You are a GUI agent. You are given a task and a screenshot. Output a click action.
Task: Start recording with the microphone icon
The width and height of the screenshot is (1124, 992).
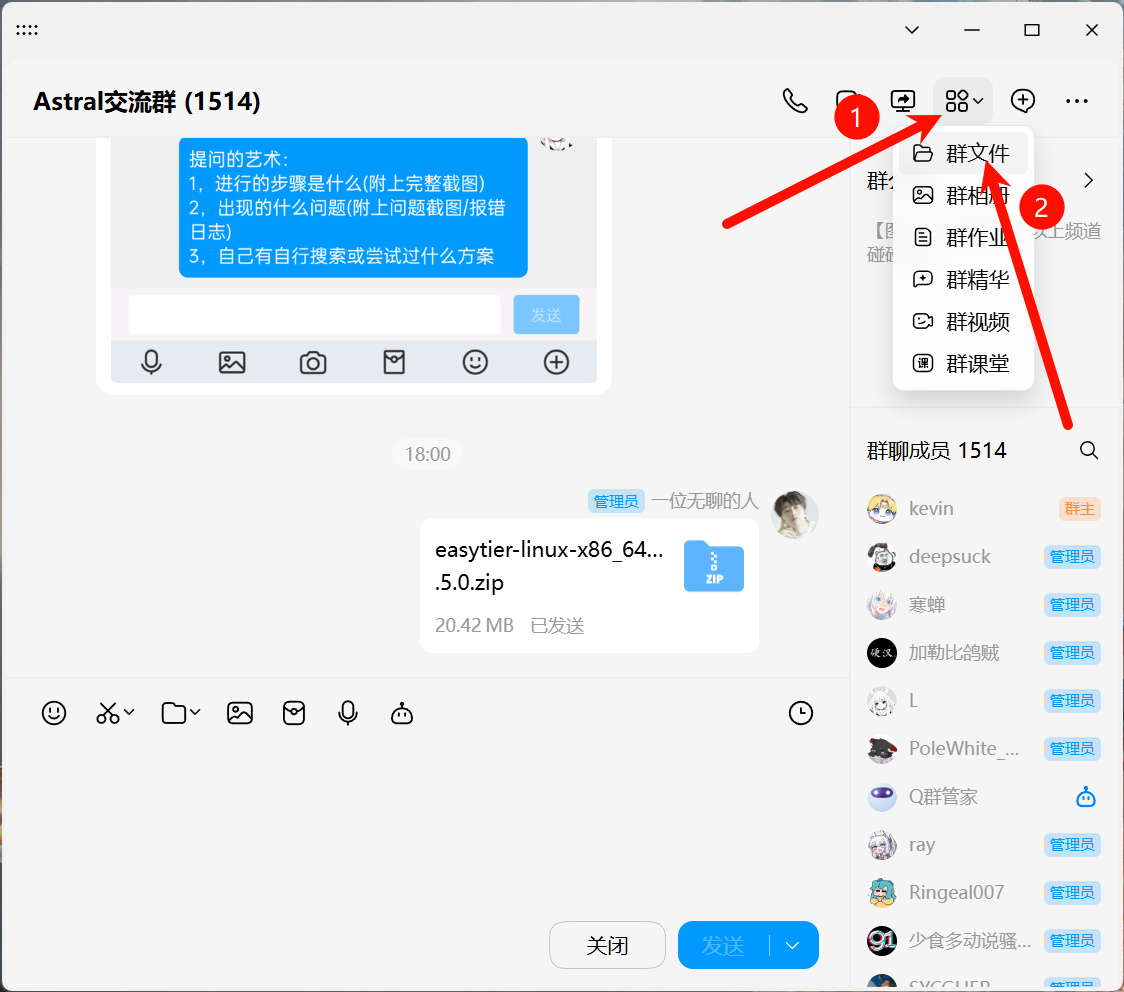[347, 713]
